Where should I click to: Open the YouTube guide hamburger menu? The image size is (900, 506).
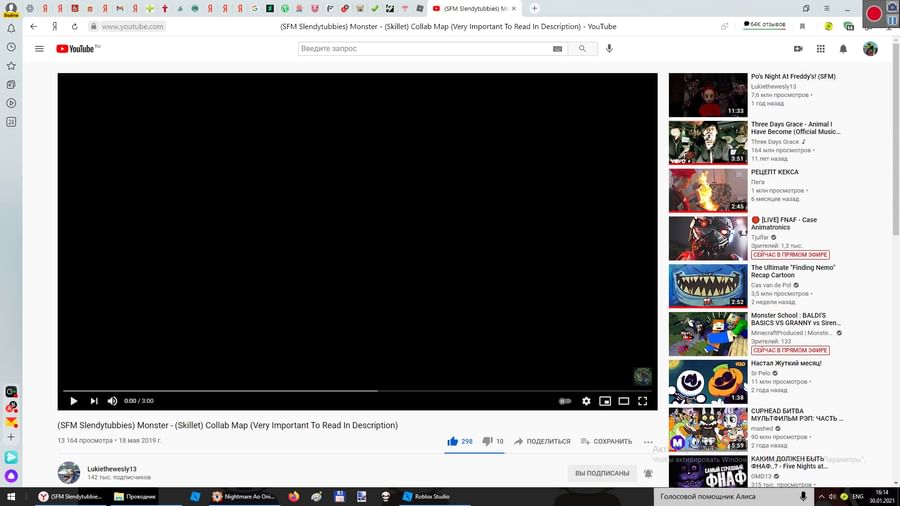(x=39, y=49)
